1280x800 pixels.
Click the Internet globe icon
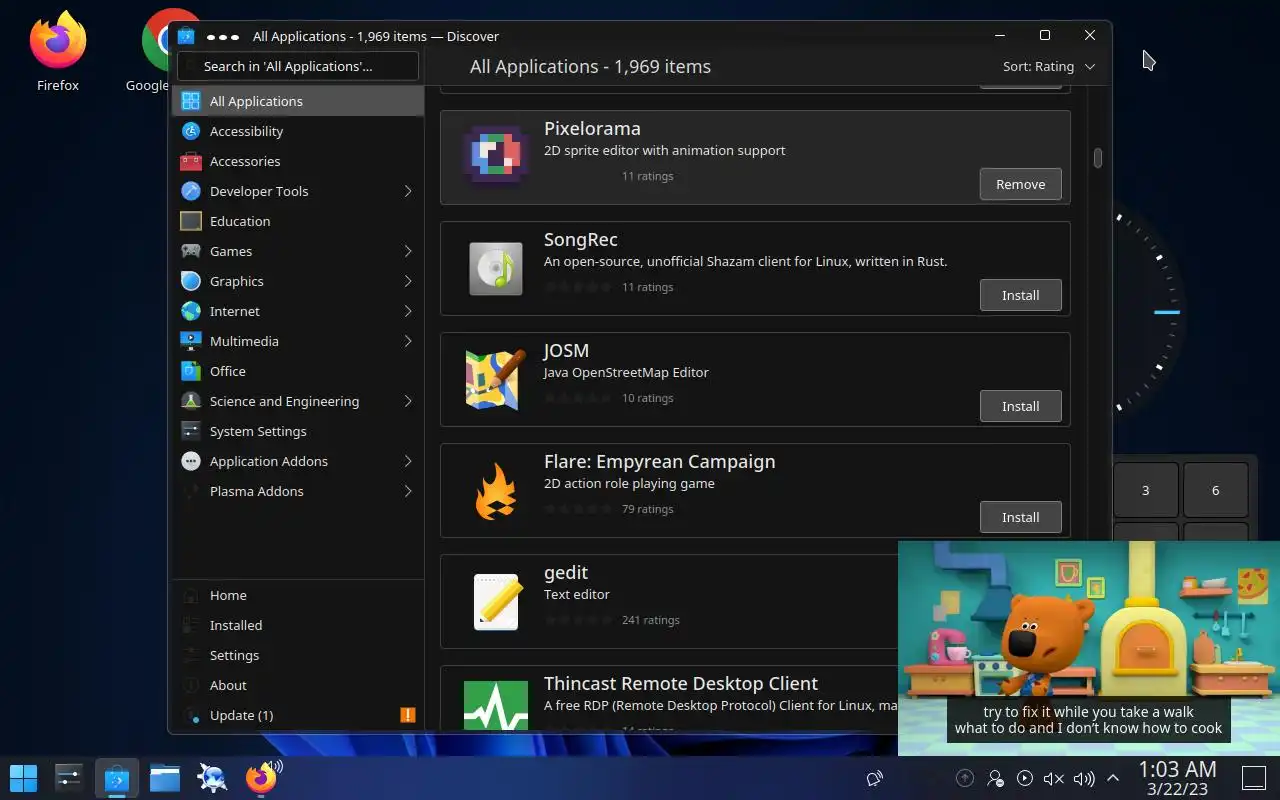(x=190, y=311)
